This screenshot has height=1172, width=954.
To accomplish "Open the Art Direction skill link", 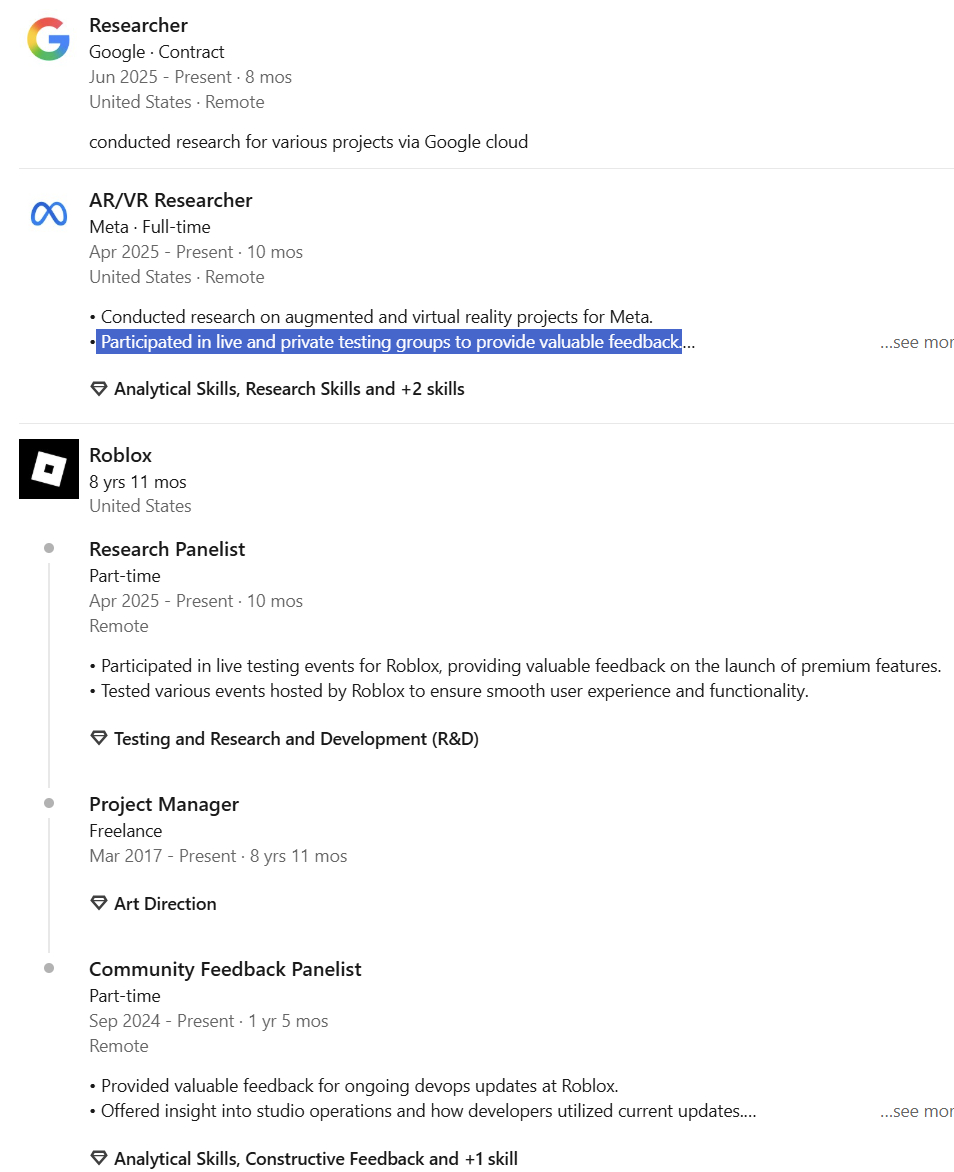I will 165,904.
